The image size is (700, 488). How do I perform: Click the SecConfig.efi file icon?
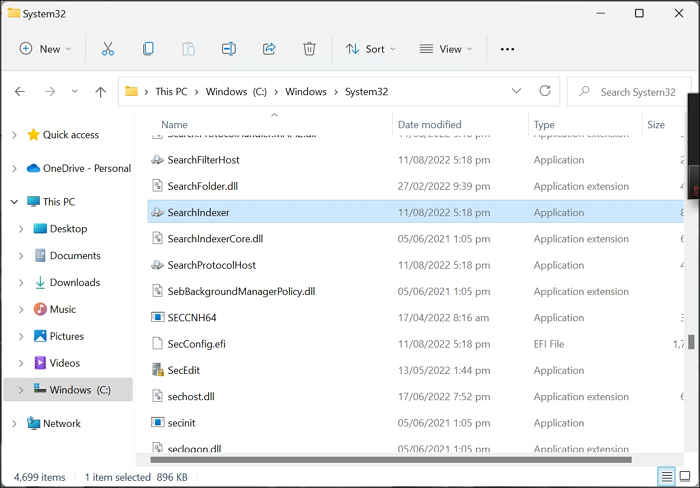click(158, 344)
